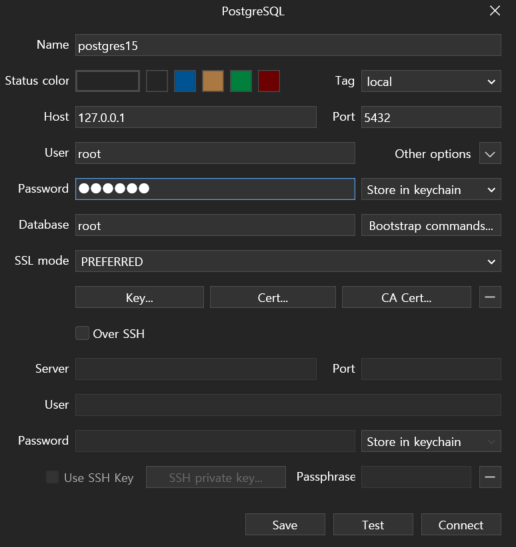Image resolution: width=516 pixels, height=547 pixels.
Task: Click the SSH User field
Action: 288,405
